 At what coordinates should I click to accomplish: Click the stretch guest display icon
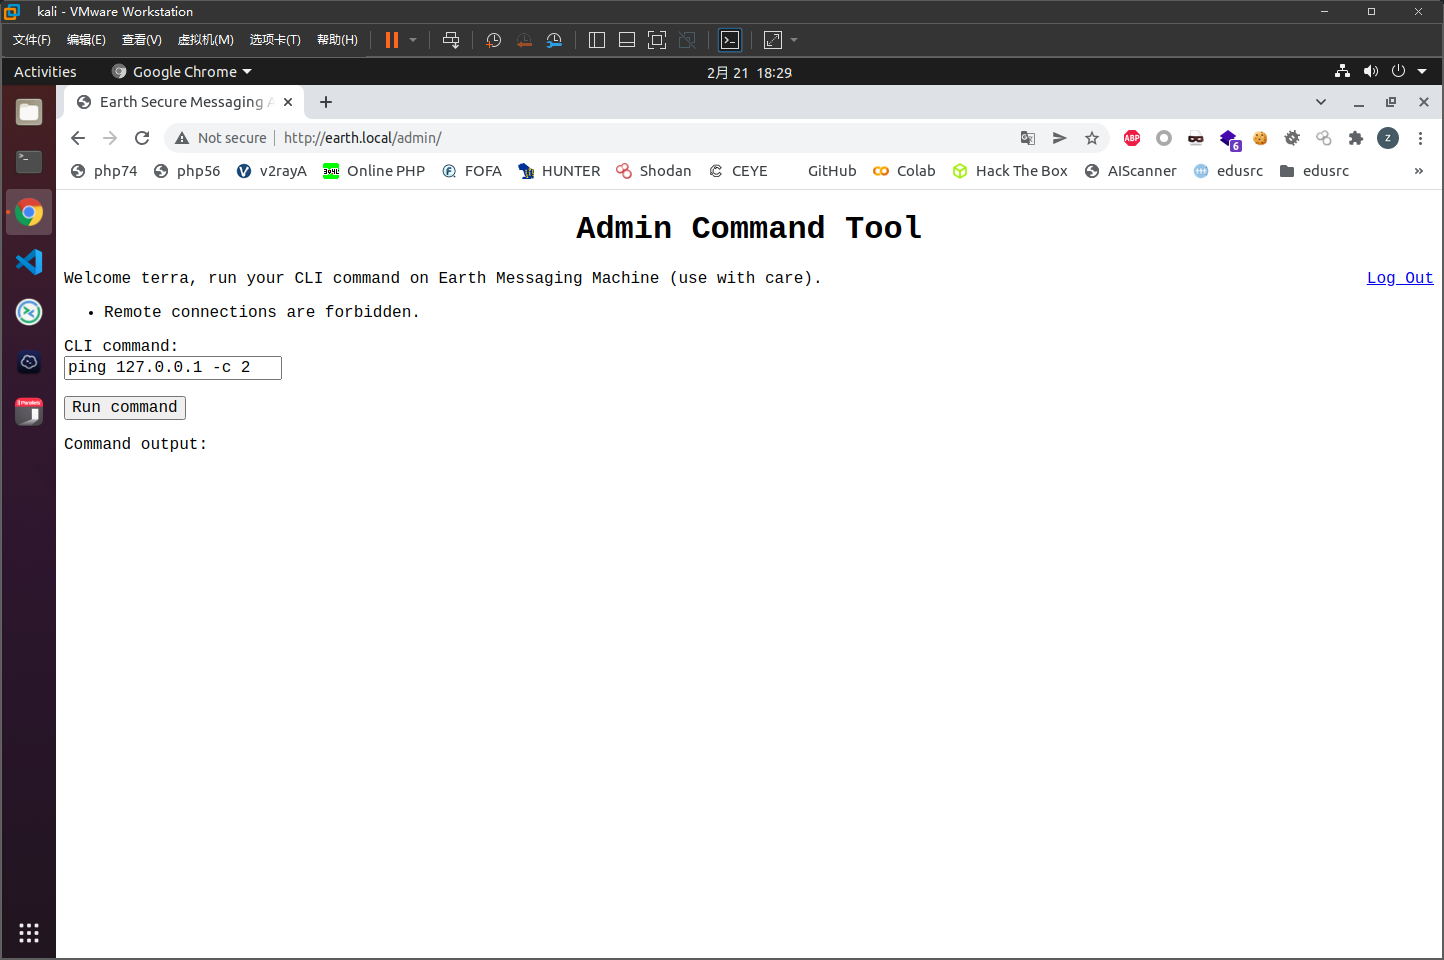coord(773,40)
